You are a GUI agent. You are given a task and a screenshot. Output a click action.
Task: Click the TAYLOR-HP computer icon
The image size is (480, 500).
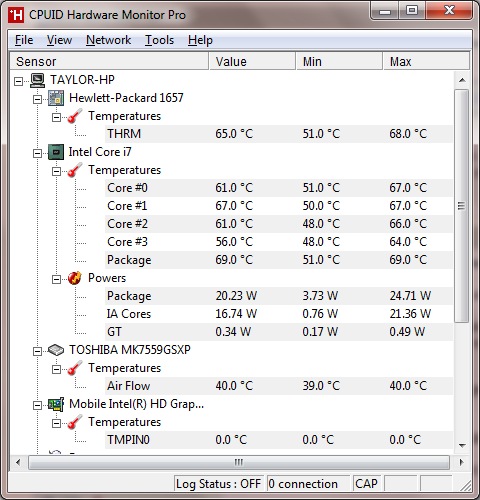pos(37,80)
